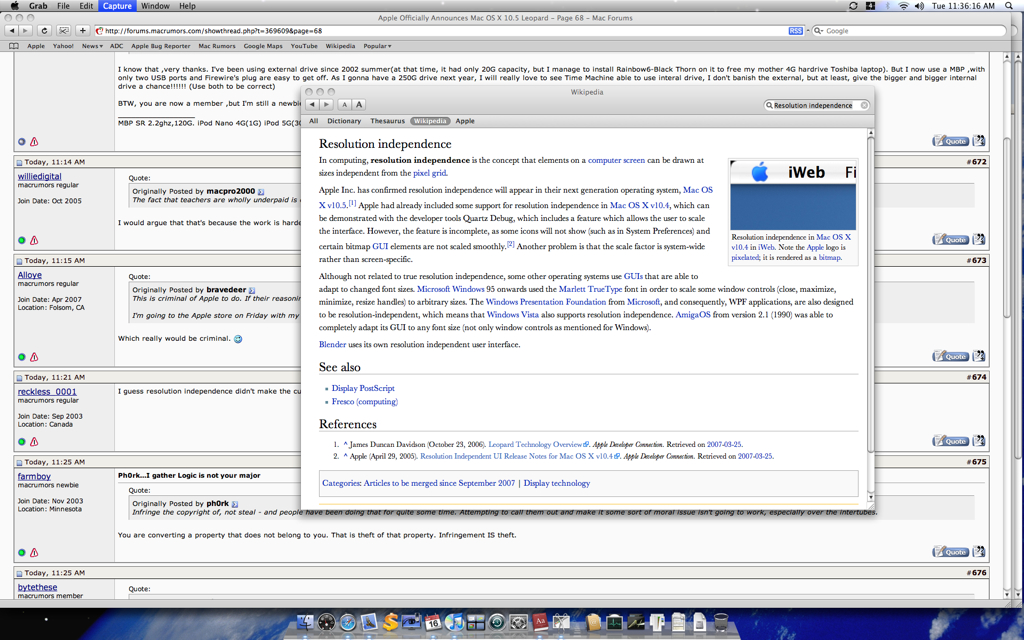Viewport: 1024px width, 640px height.
Task: Open the Apple menu
Action: [x=14, y=6]
